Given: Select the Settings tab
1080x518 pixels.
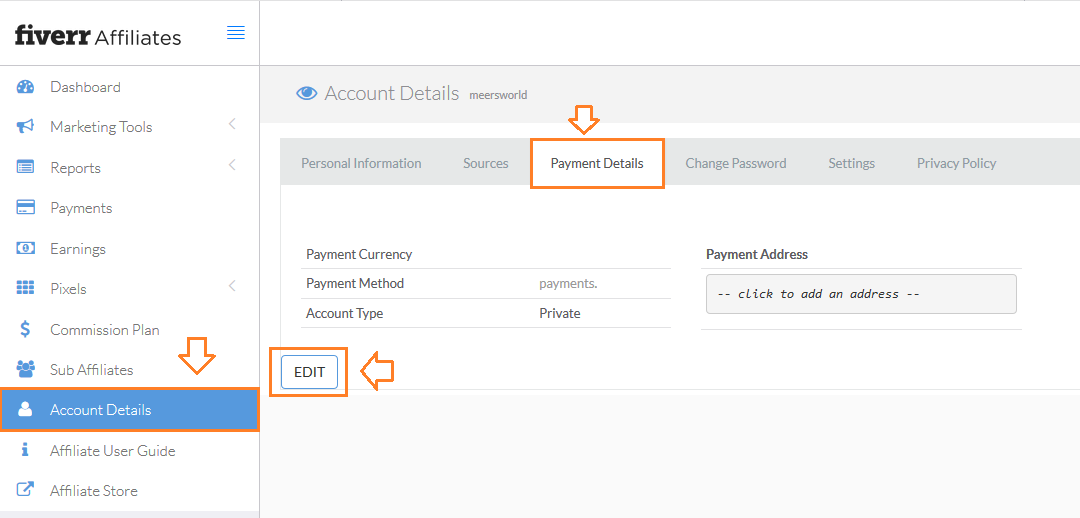Looking at the screenshot, I should (851, 163).
